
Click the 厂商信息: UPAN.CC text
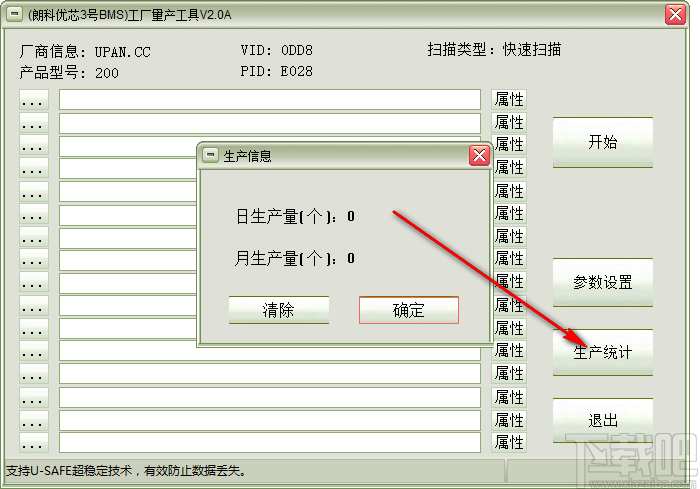click(85, 52)
